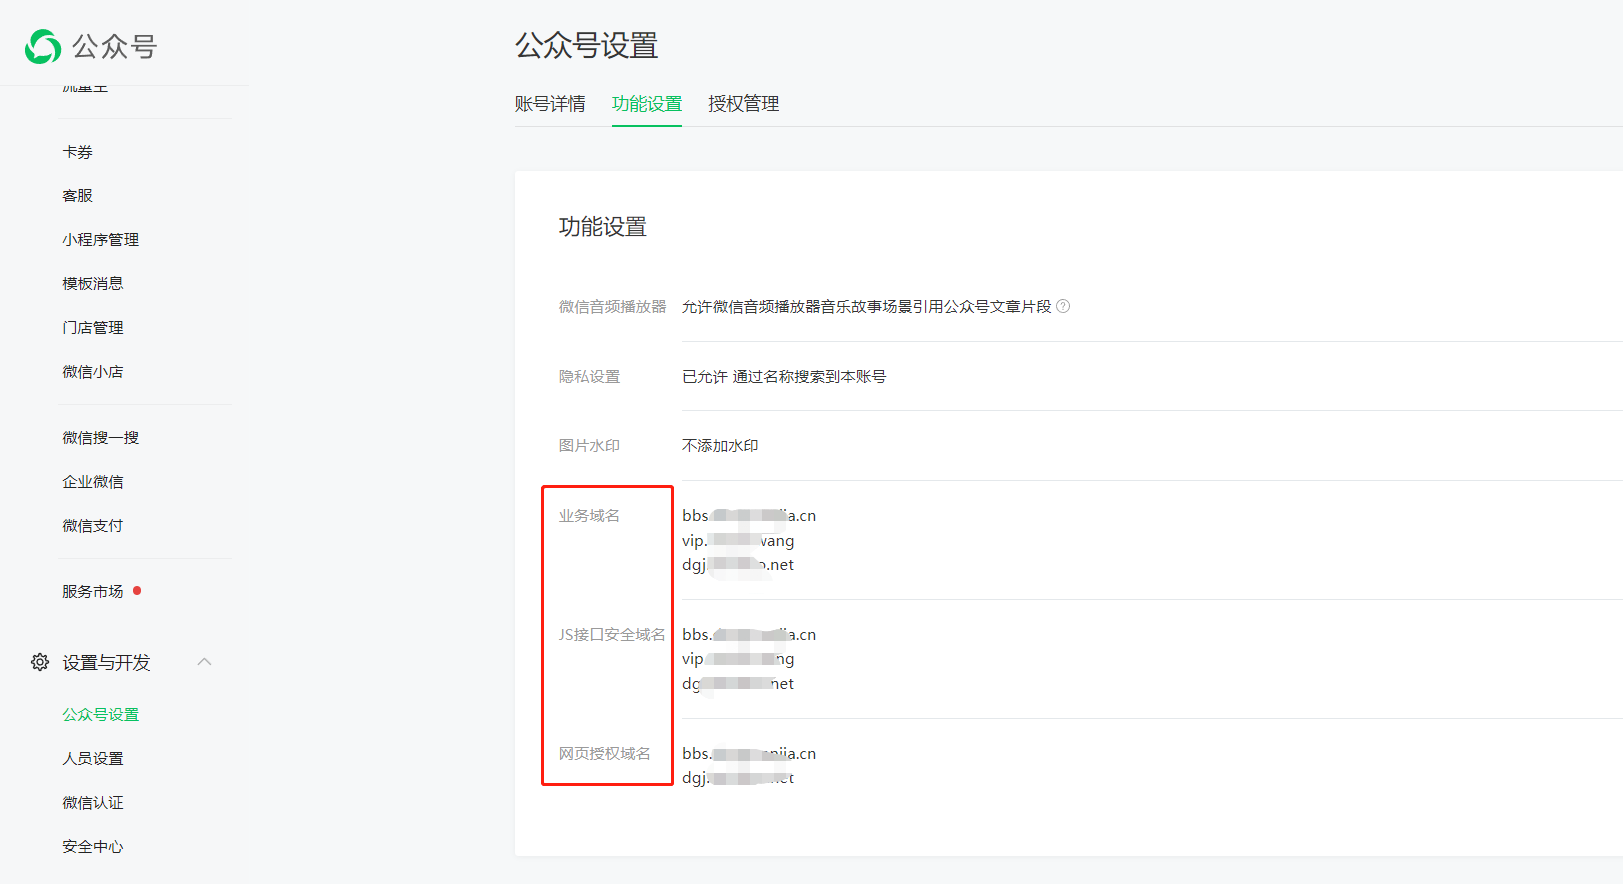Click the 微信音频播放器 setting label
Viewport: 1623px width, 884px height.
click(612, 307)
